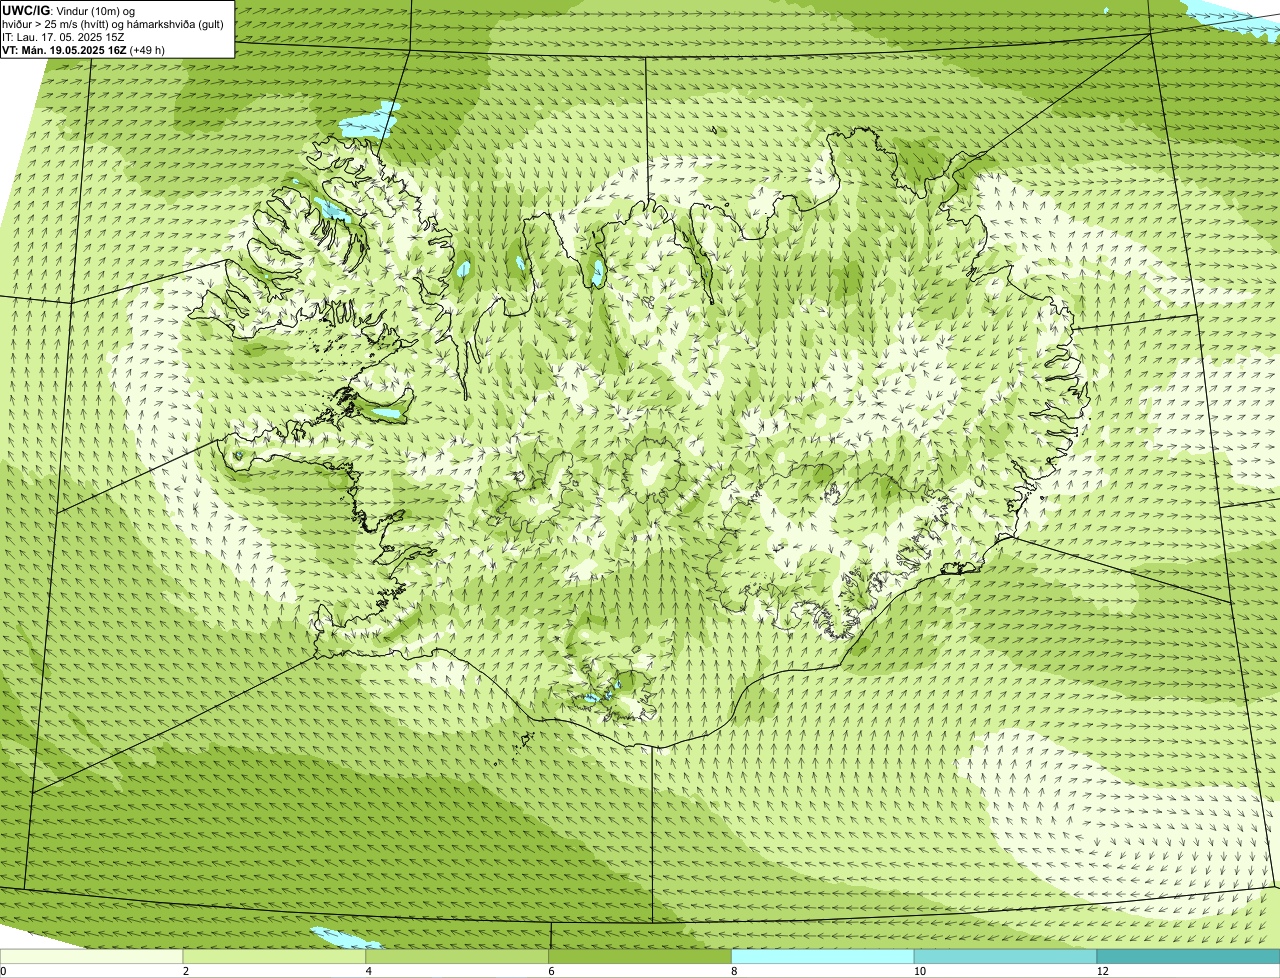Image resolution: width=1280 pixels, height=978 pixels.
Task: Click the "10" tick label on the color scale
Action: 919,971
